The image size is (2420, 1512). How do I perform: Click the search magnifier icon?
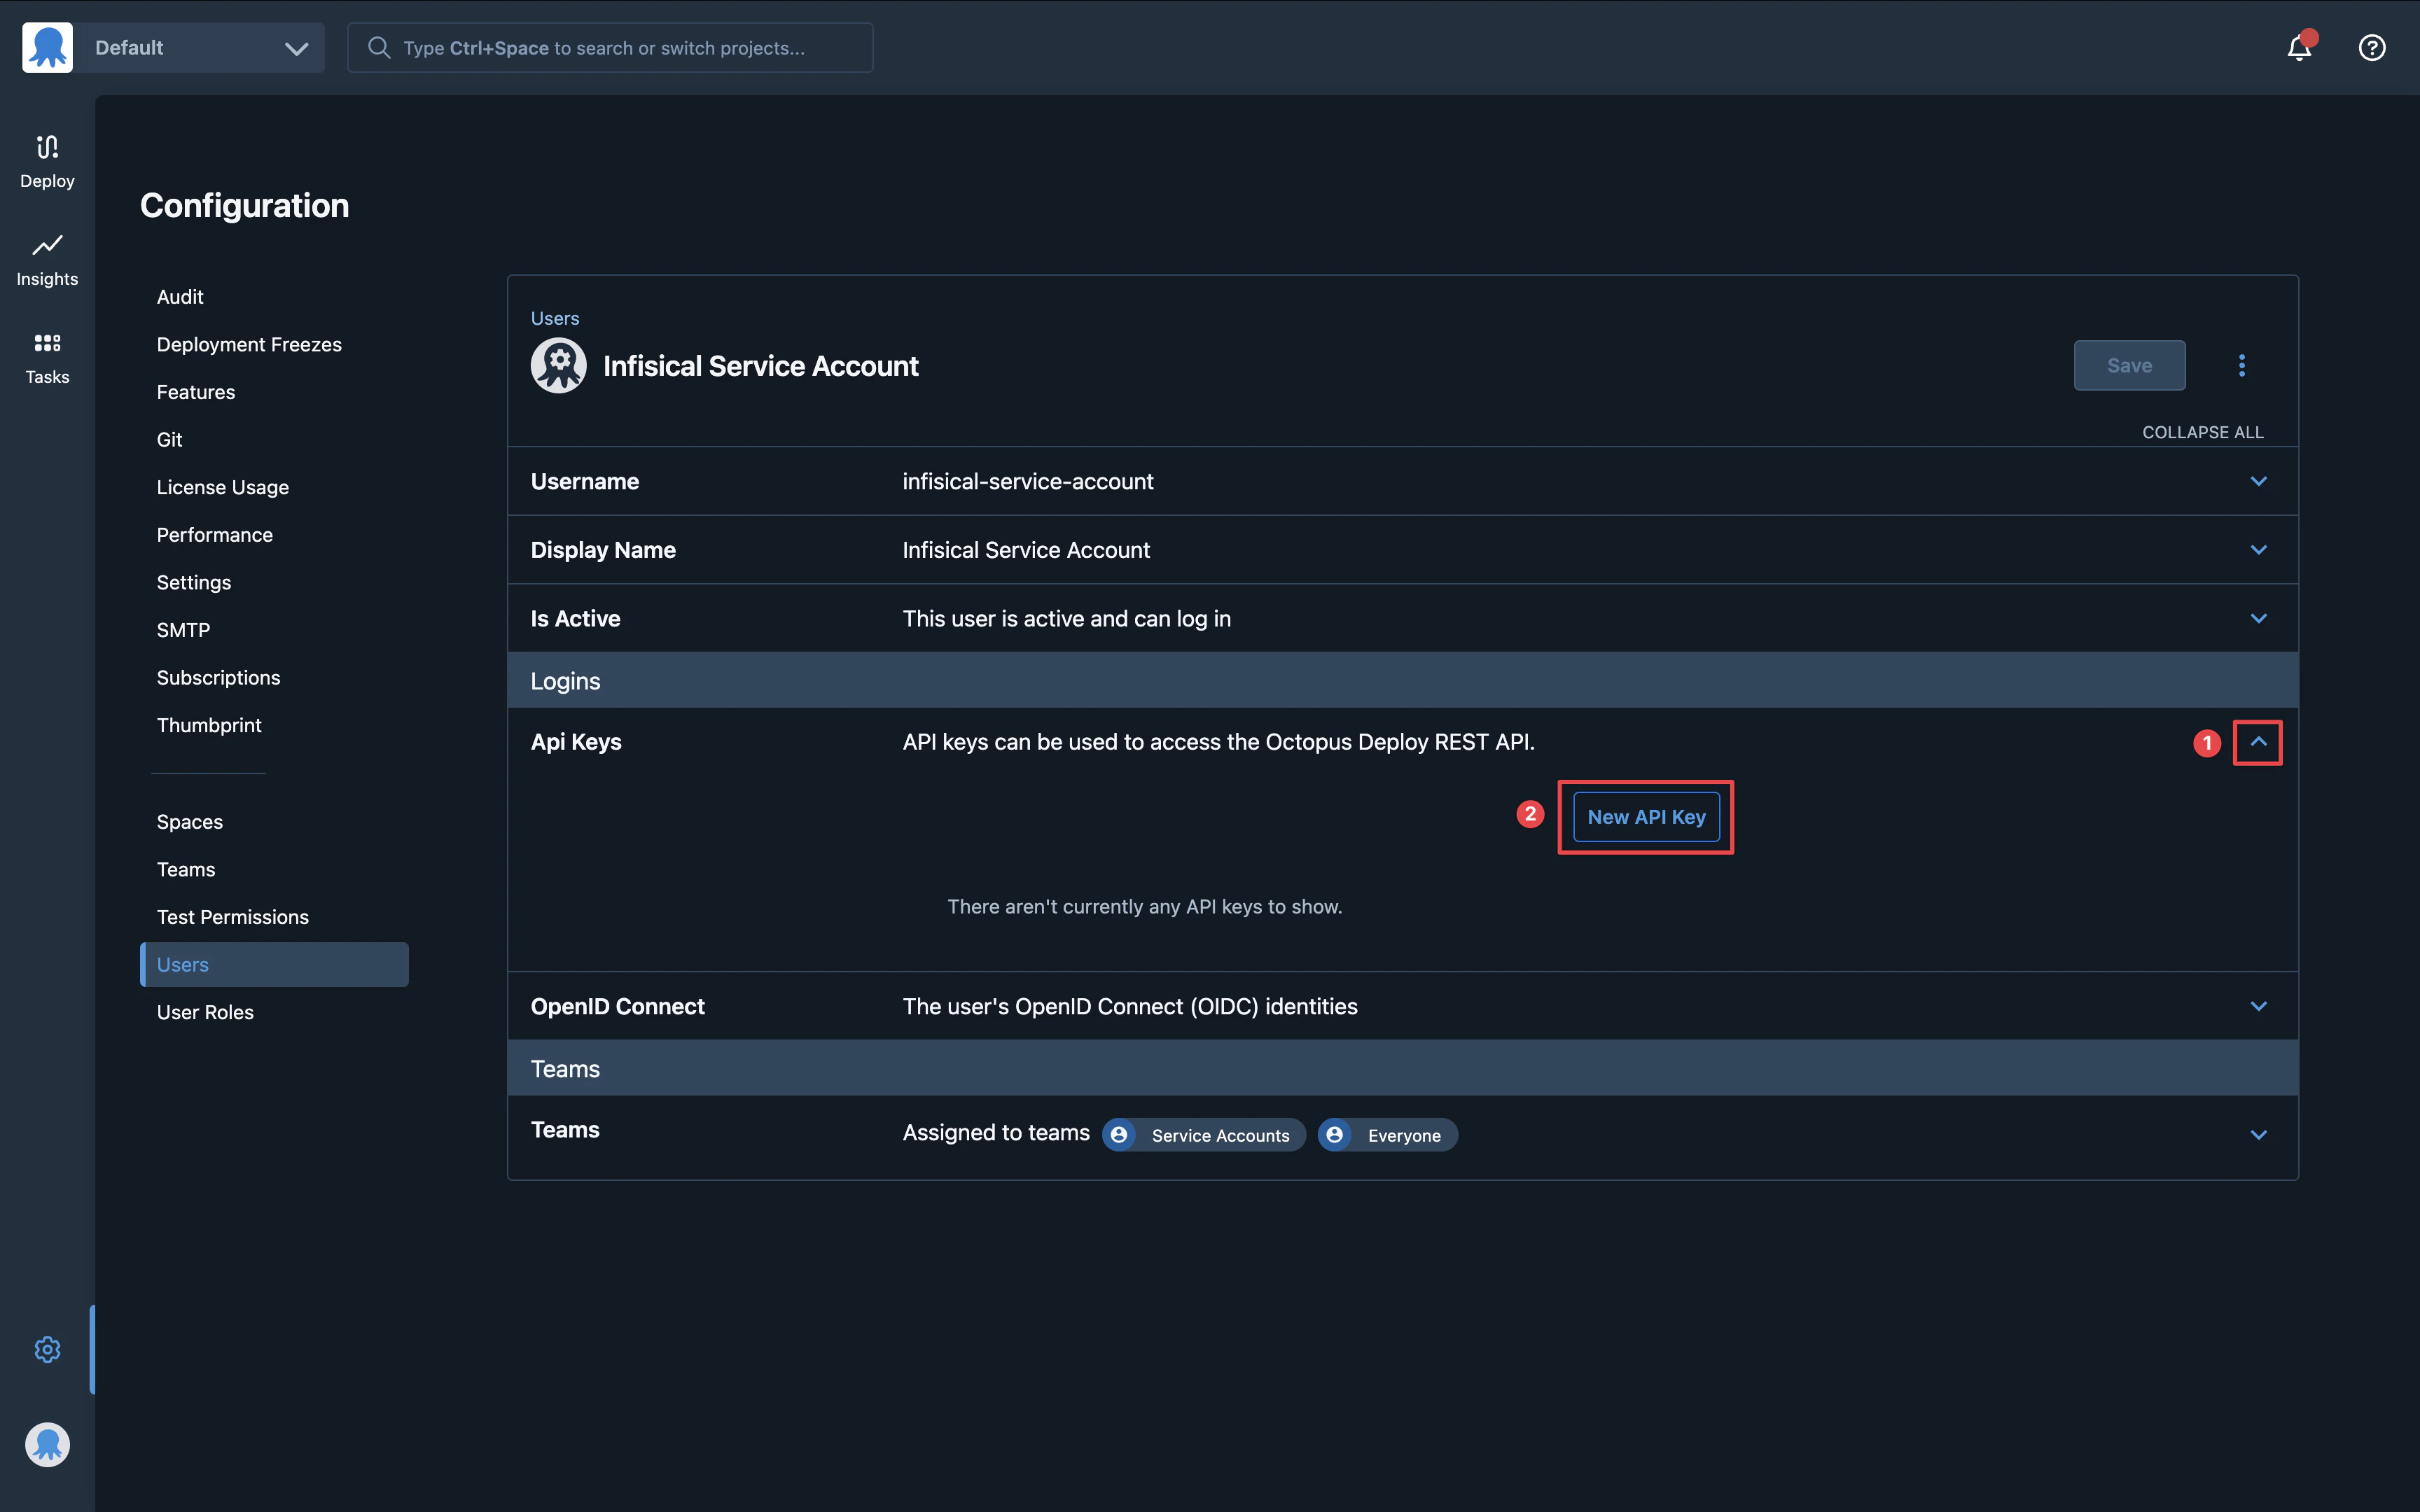(x=378, y=47)
